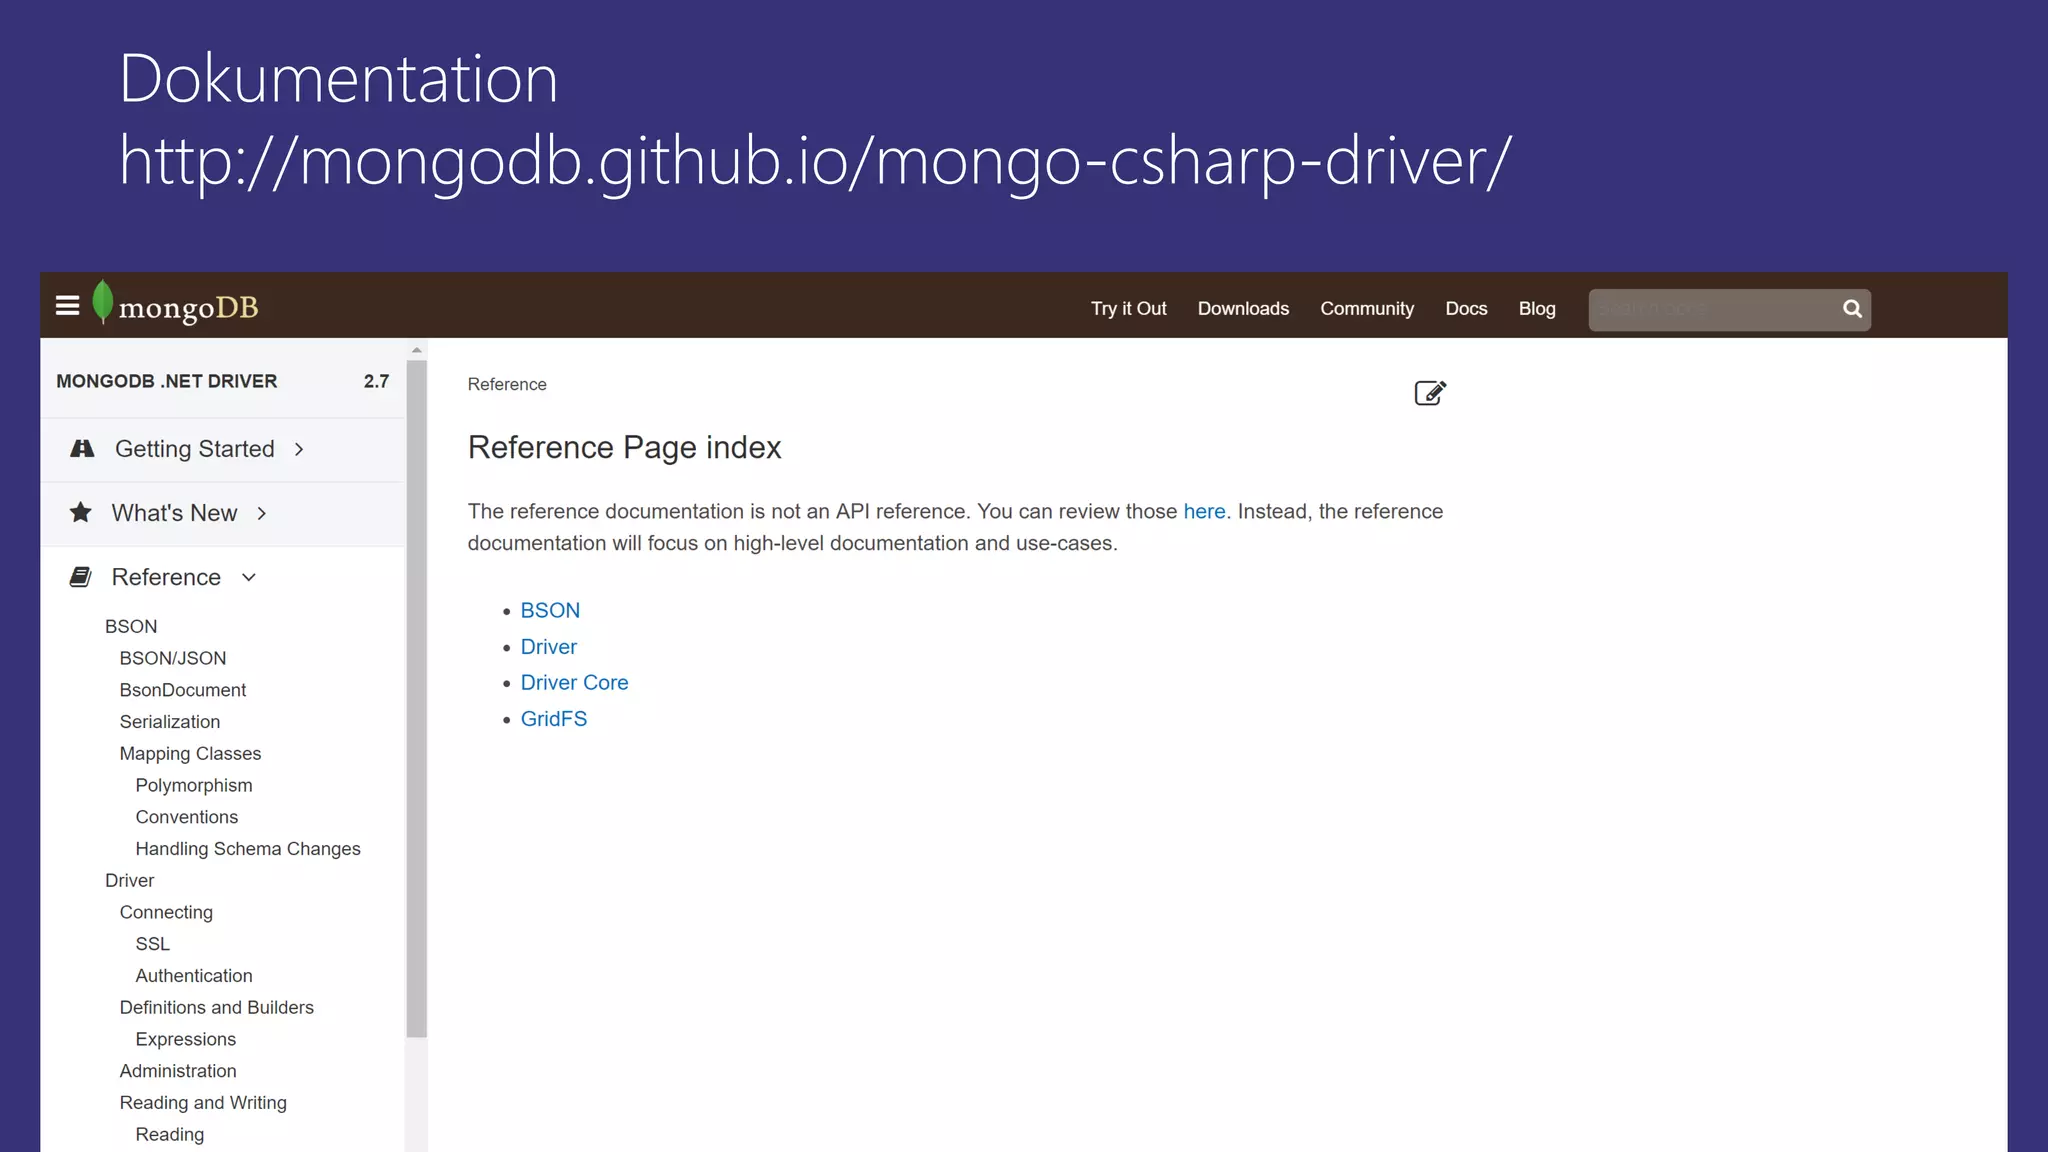Open the BSON link in page index
Image resolution: width=2048 pixels, height=1152 pixels.
[x=550, y=610]
